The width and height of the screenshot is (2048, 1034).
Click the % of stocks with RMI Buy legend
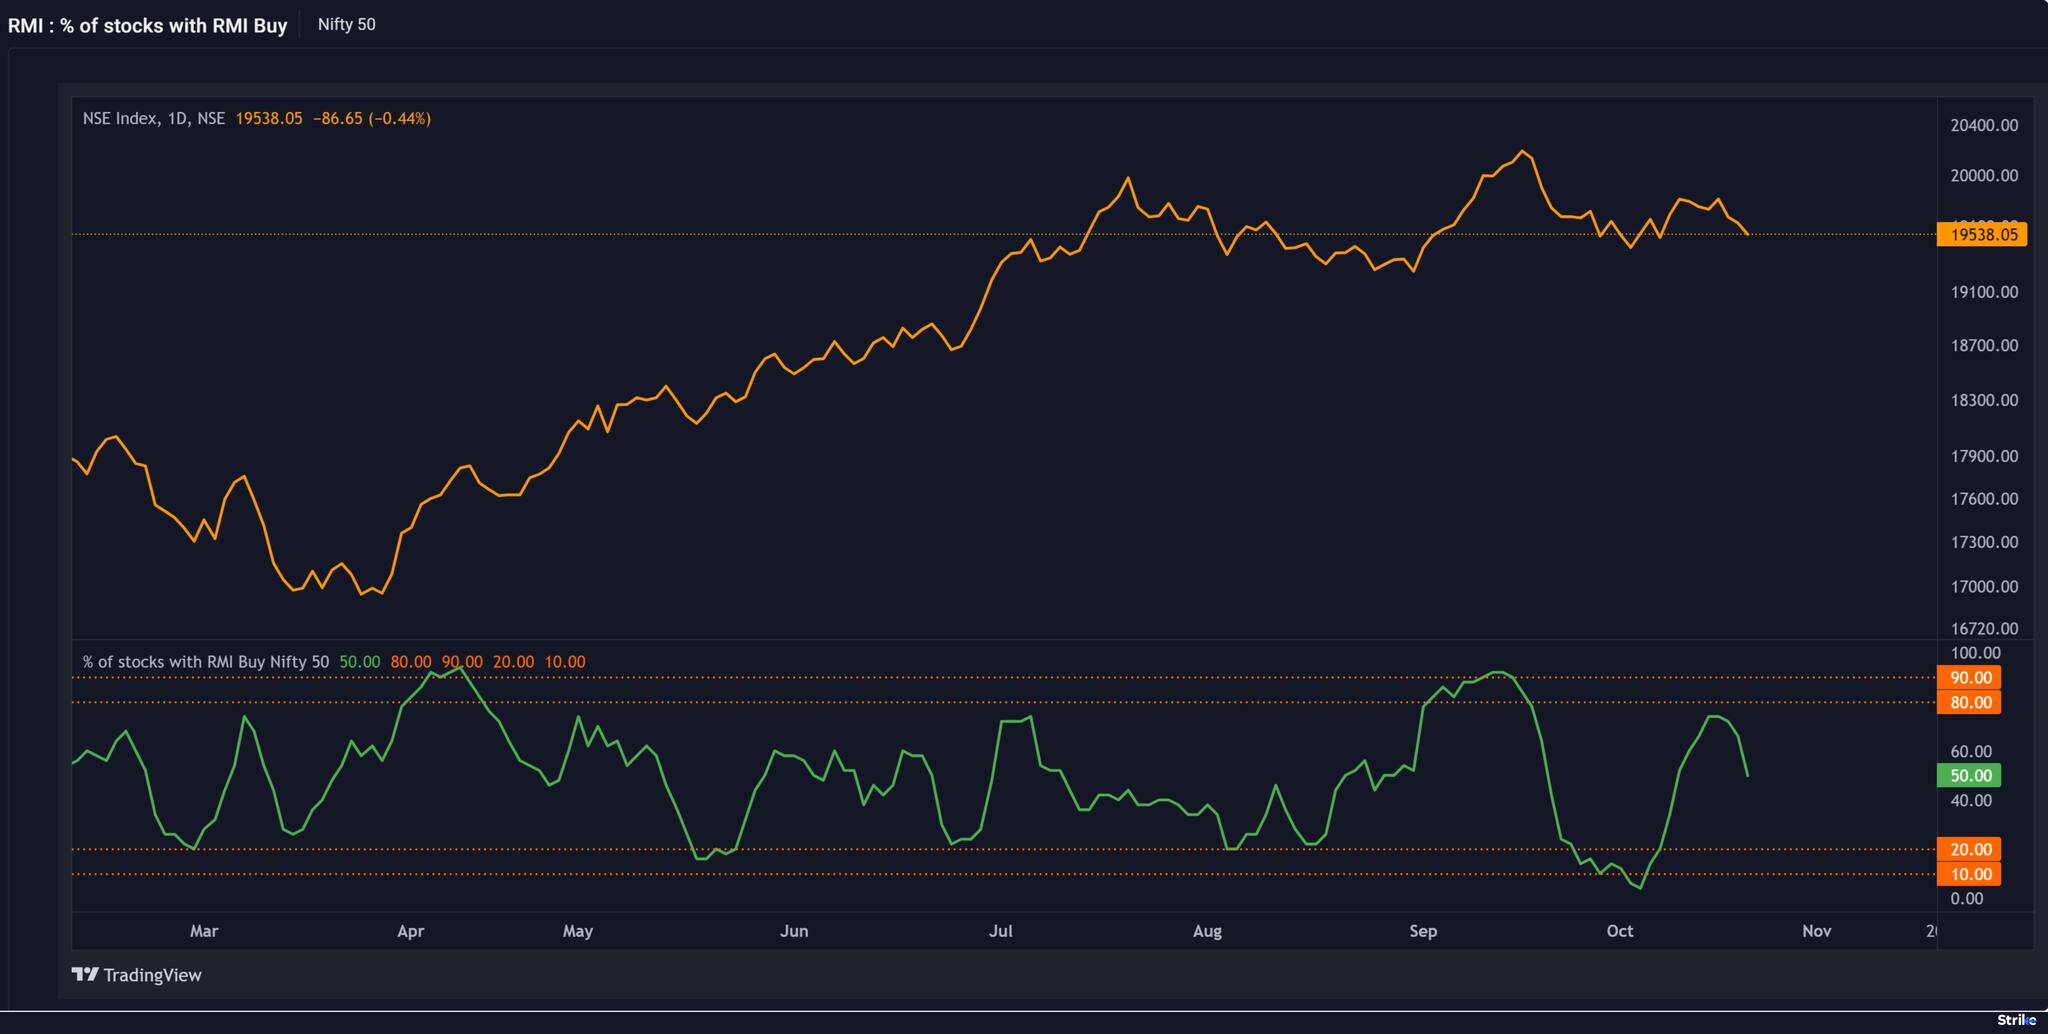[x=205, y=662]
